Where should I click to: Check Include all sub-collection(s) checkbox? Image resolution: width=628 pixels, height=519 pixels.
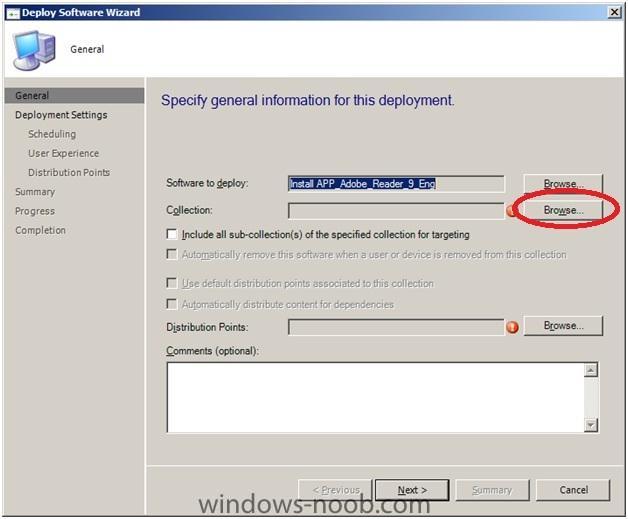click(x=172, y=234)
